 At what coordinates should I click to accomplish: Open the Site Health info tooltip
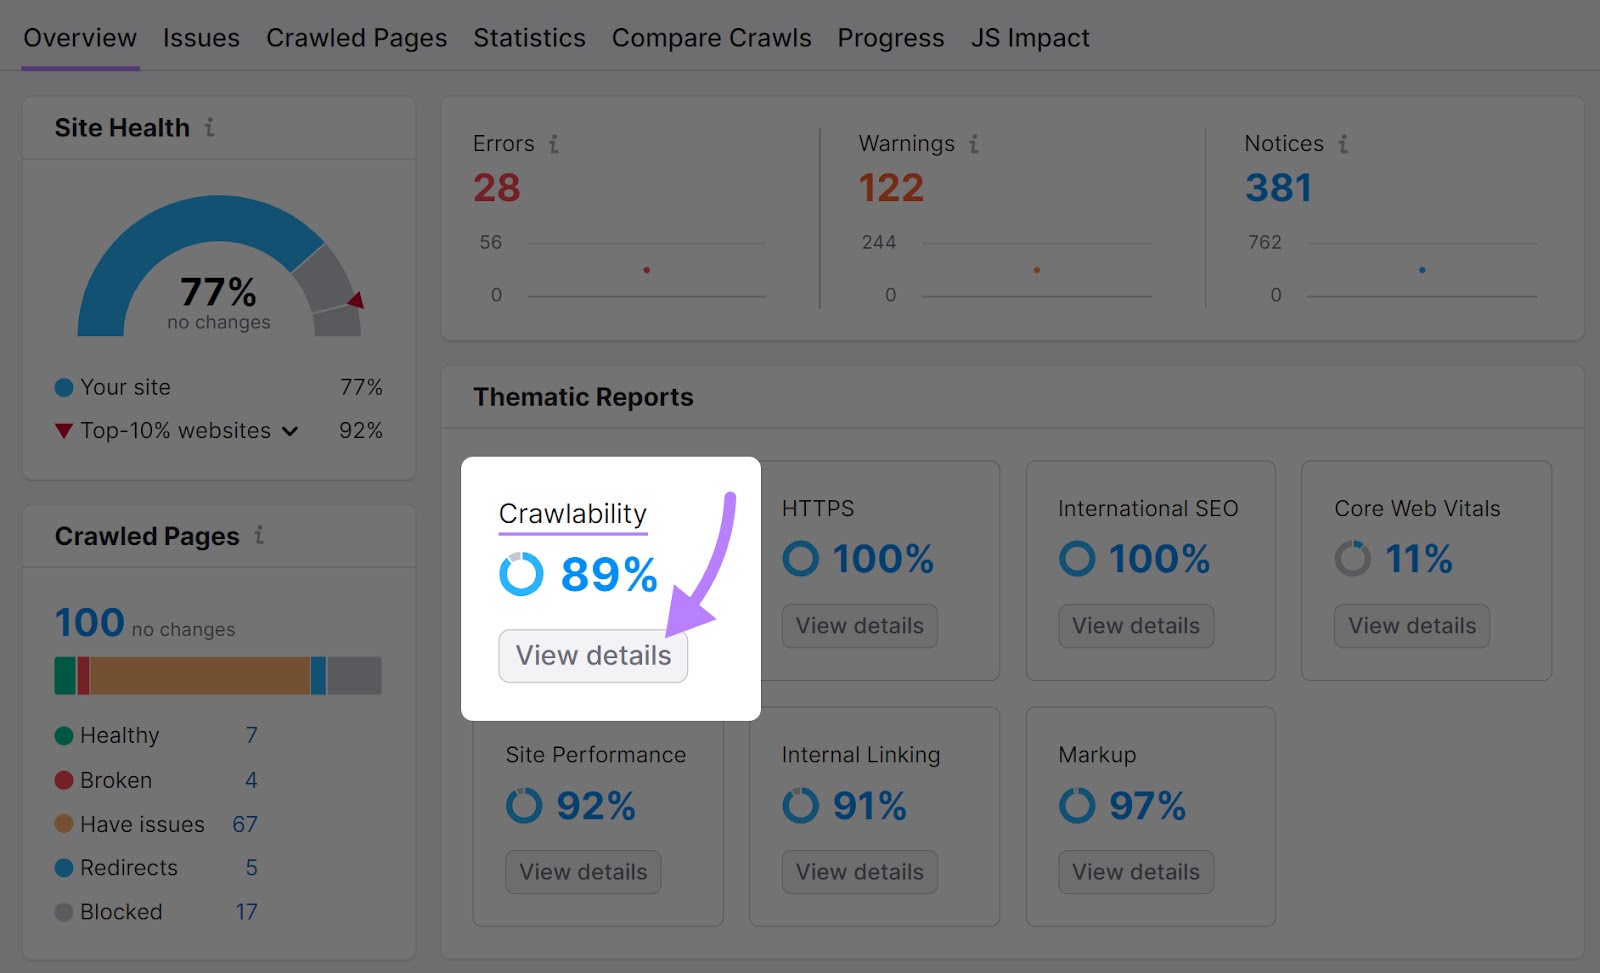tap(208, 128)
